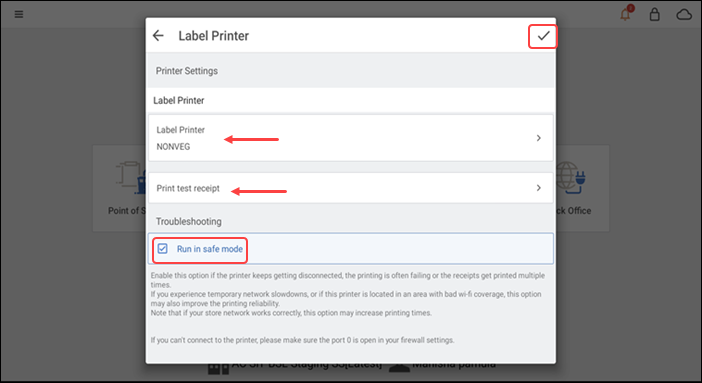Click the Troubleshooting section heading
702x383 pixels.
pyautogui.click(x=188, y=221)
